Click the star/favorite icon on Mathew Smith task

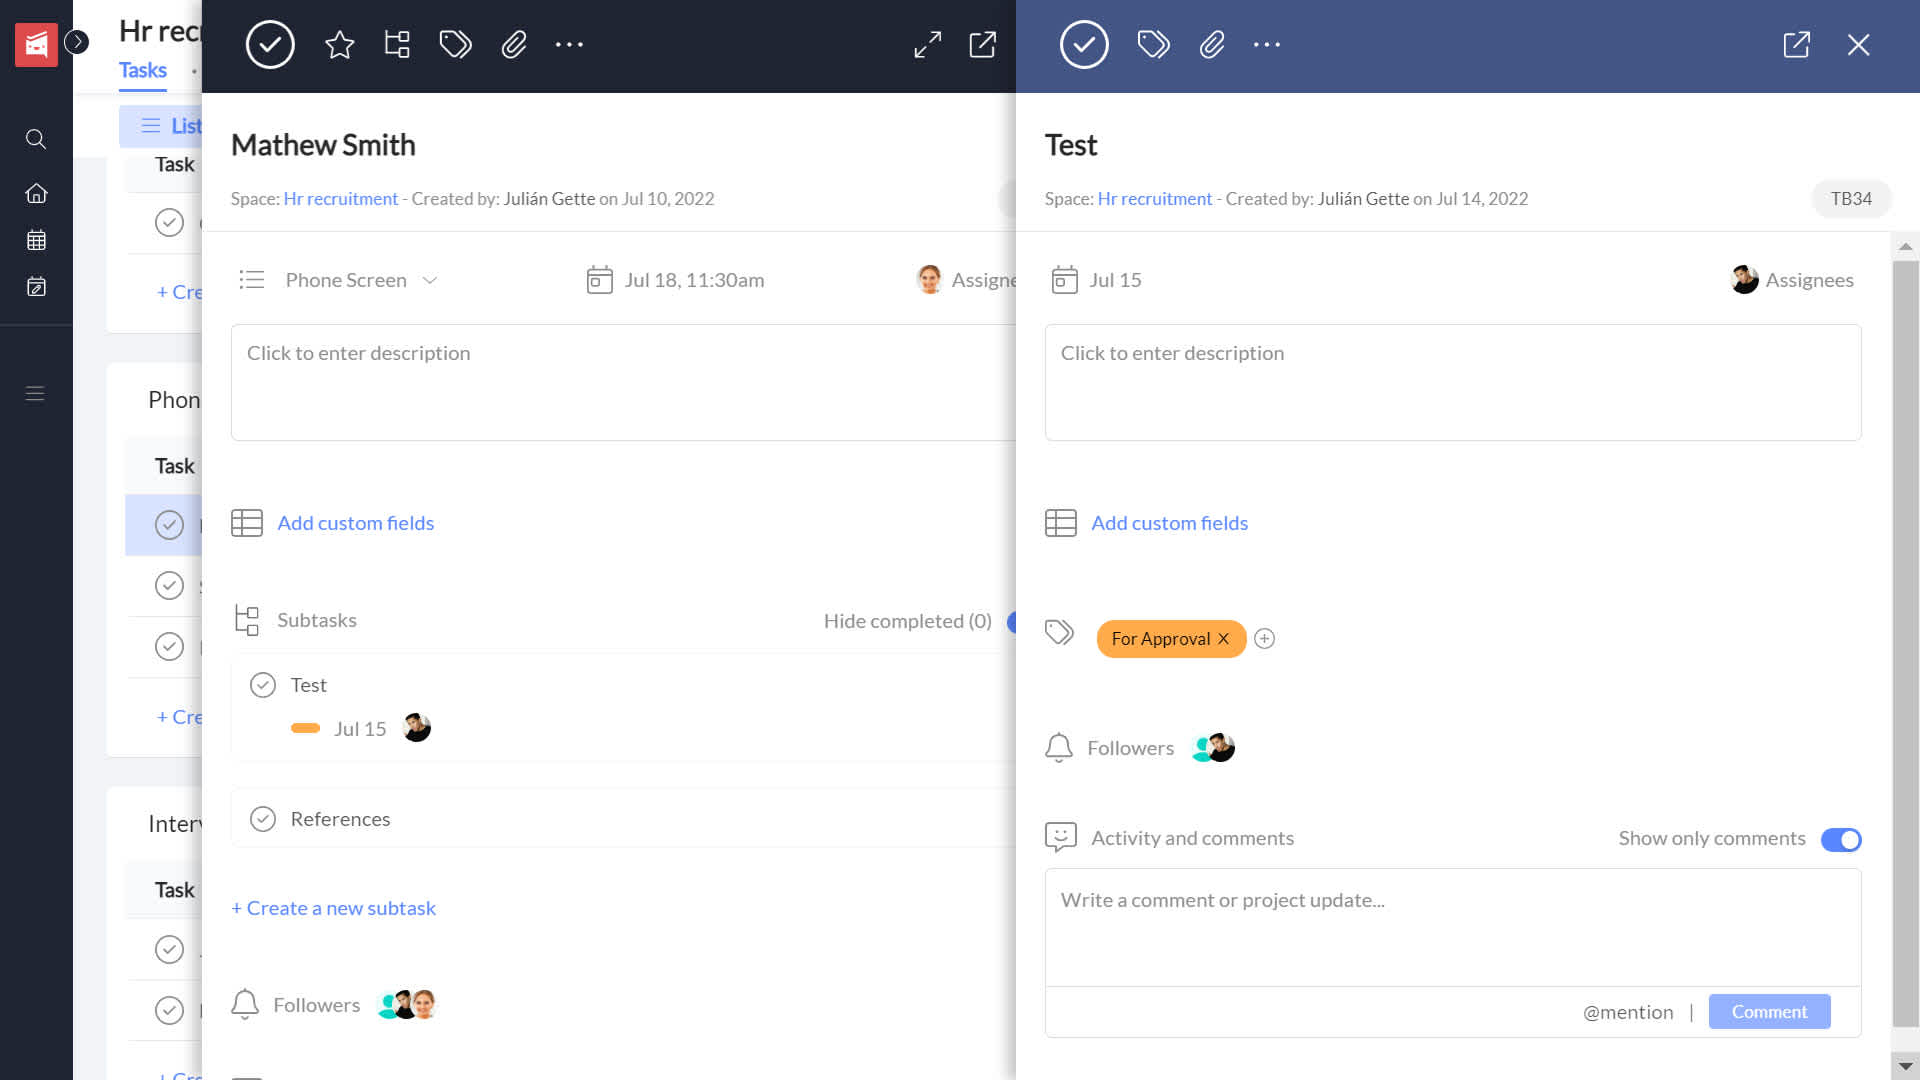coord(339,44)
